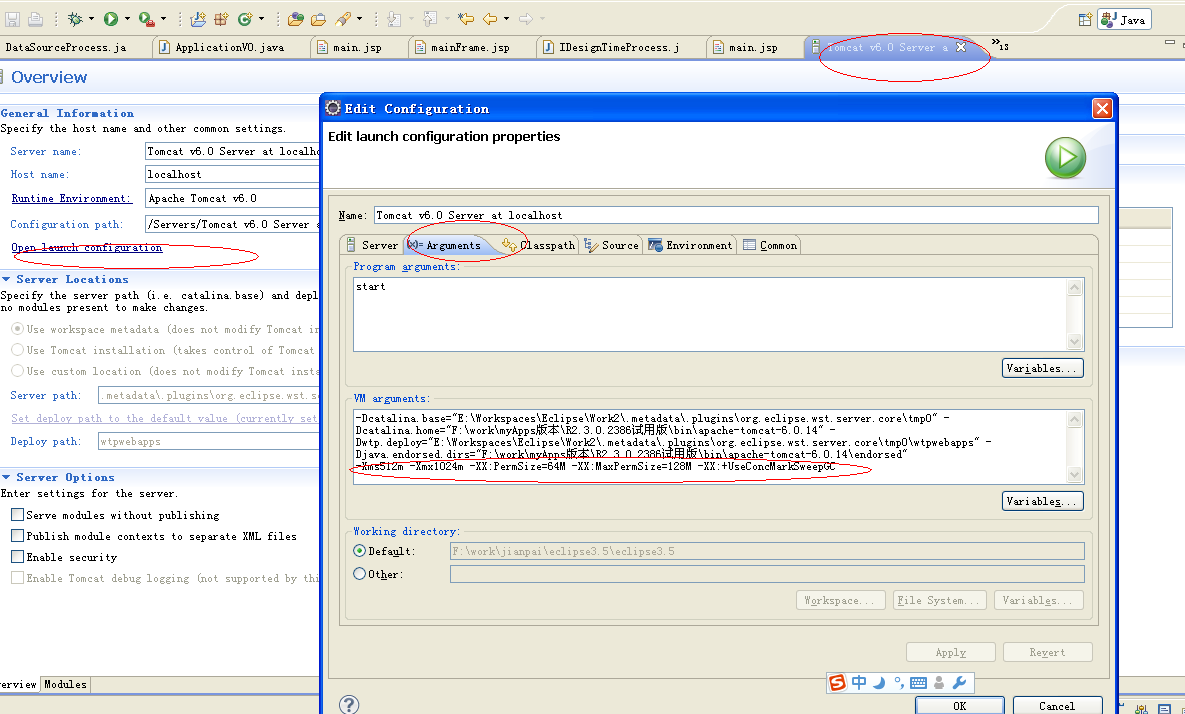1185x714 pixels.
Task: Select the Other working directory radio
Action: [x=360, y=573]
